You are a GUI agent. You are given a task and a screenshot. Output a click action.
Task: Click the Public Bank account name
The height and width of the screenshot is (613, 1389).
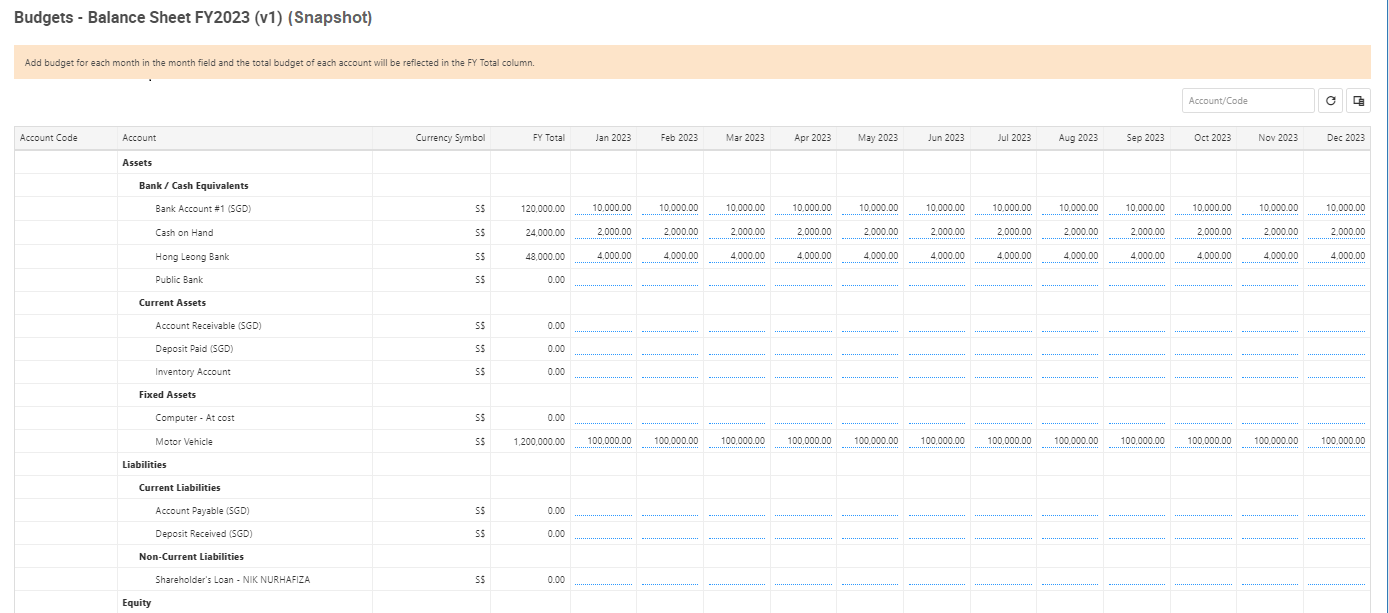pos(179,280)
